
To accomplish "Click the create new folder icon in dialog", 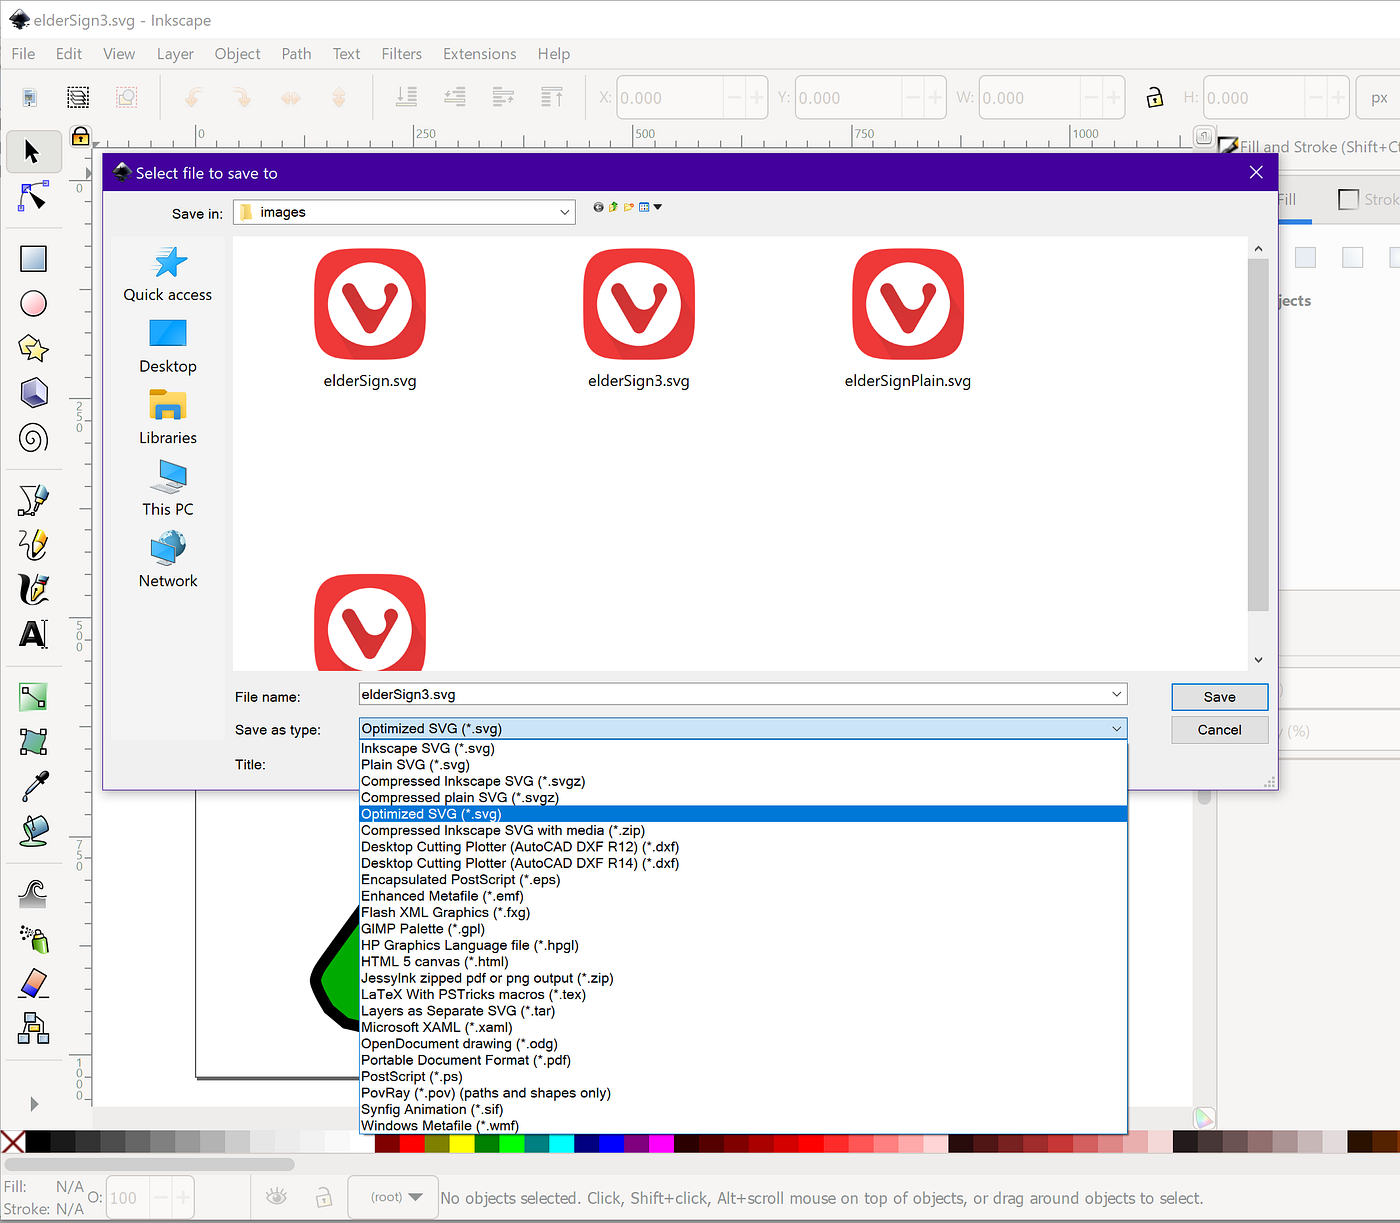I will [629, 207].
